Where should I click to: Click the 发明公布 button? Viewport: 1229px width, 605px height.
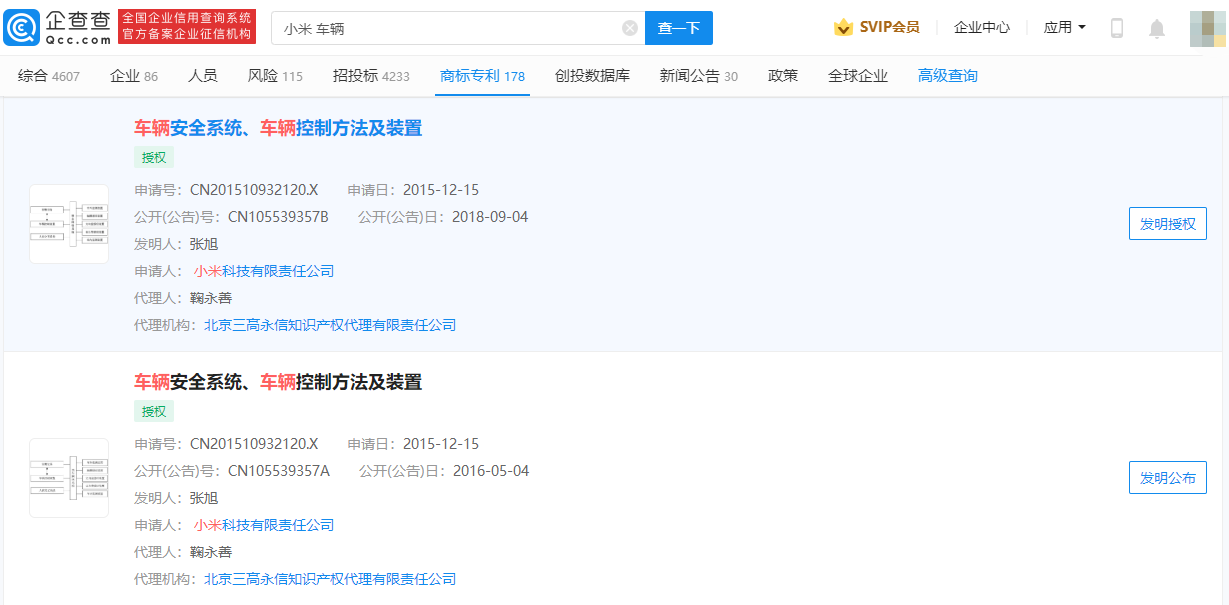pos(1167,477)
